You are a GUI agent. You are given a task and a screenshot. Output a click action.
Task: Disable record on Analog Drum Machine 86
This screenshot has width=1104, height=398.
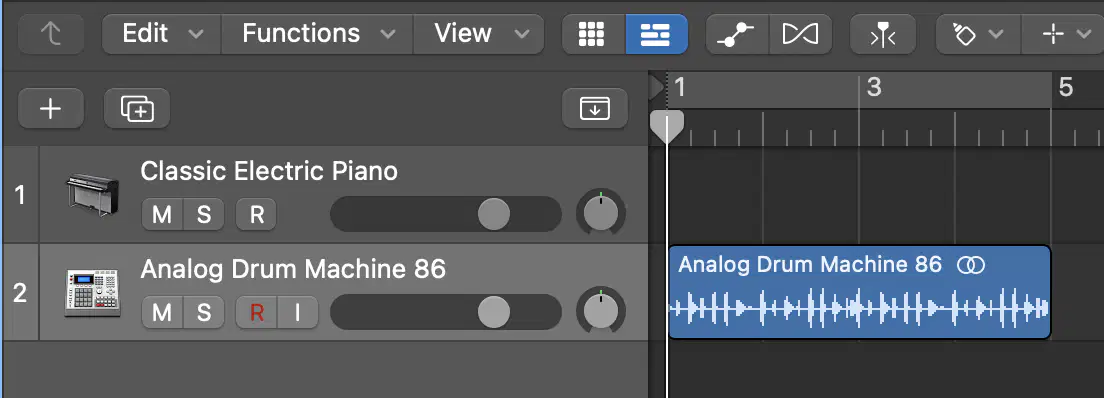pyautogui.click(x=256, y=313)
